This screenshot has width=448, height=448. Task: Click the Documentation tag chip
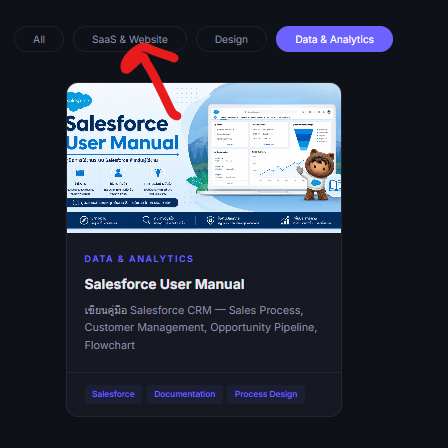coord(185,394)
